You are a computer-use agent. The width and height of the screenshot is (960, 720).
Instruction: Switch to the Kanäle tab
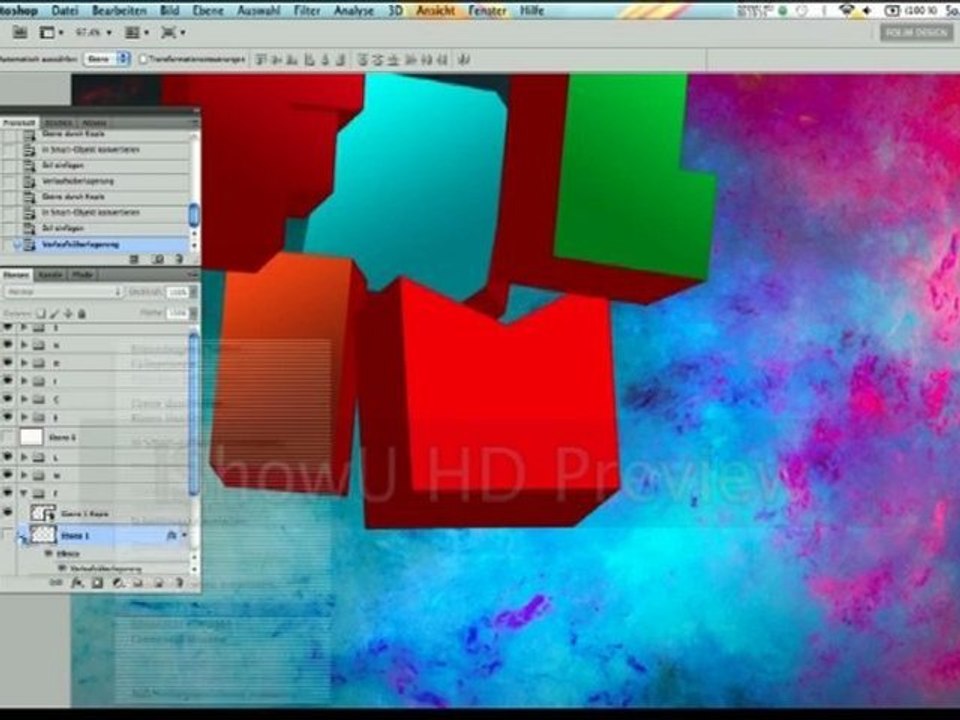(50, 275)
